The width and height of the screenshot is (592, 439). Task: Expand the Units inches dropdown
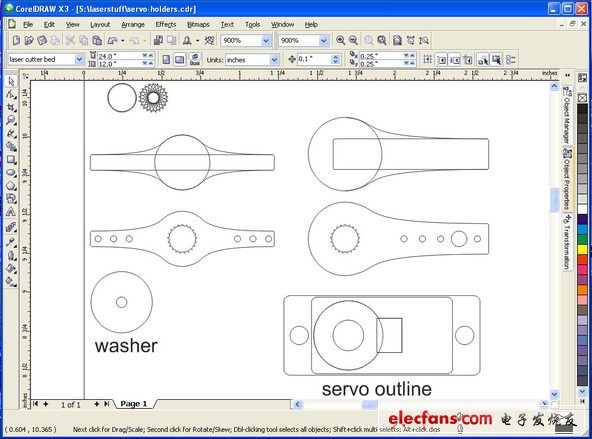(x=274, y=60)
